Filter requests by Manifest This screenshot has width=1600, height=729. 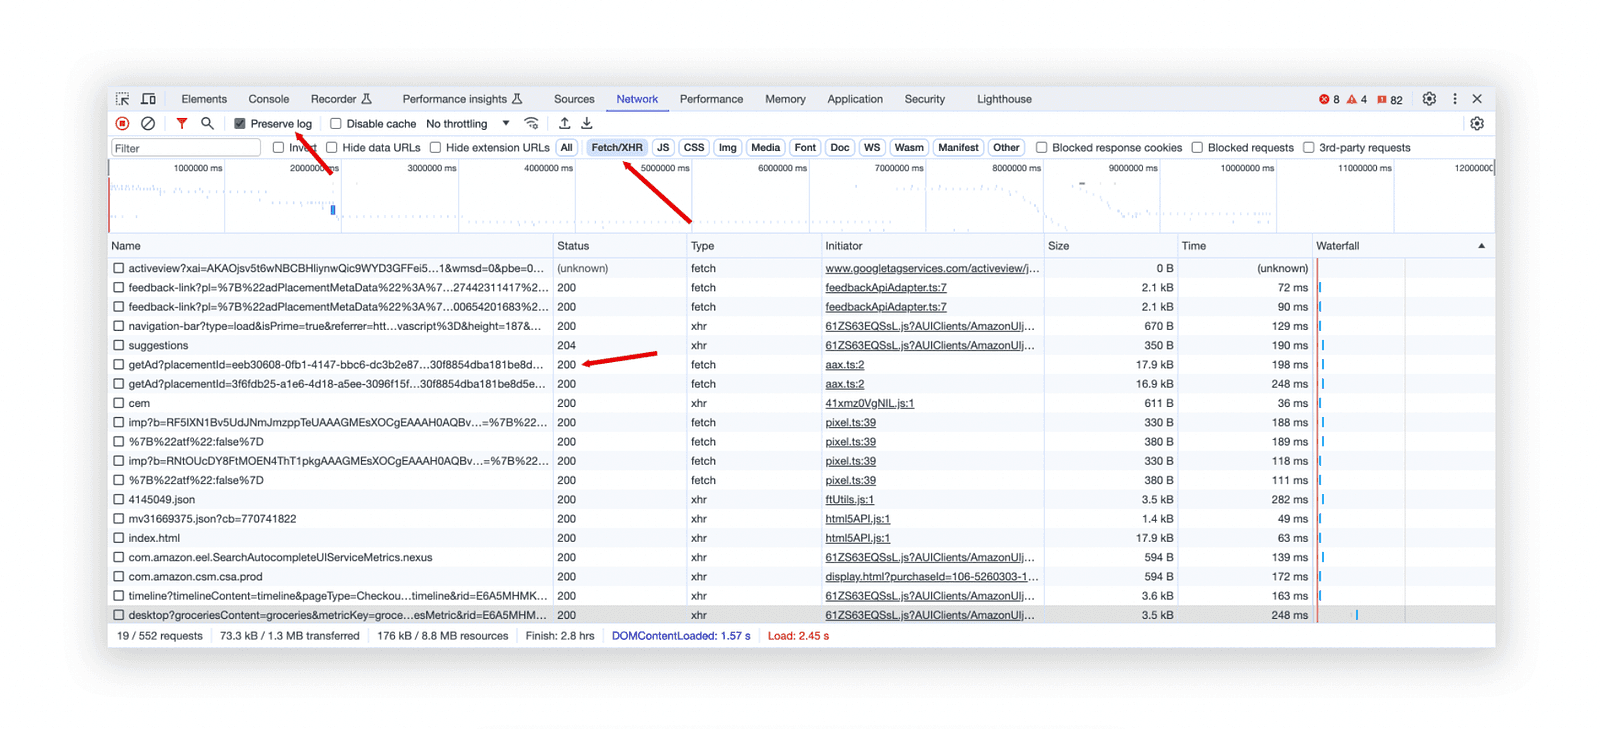958,148
